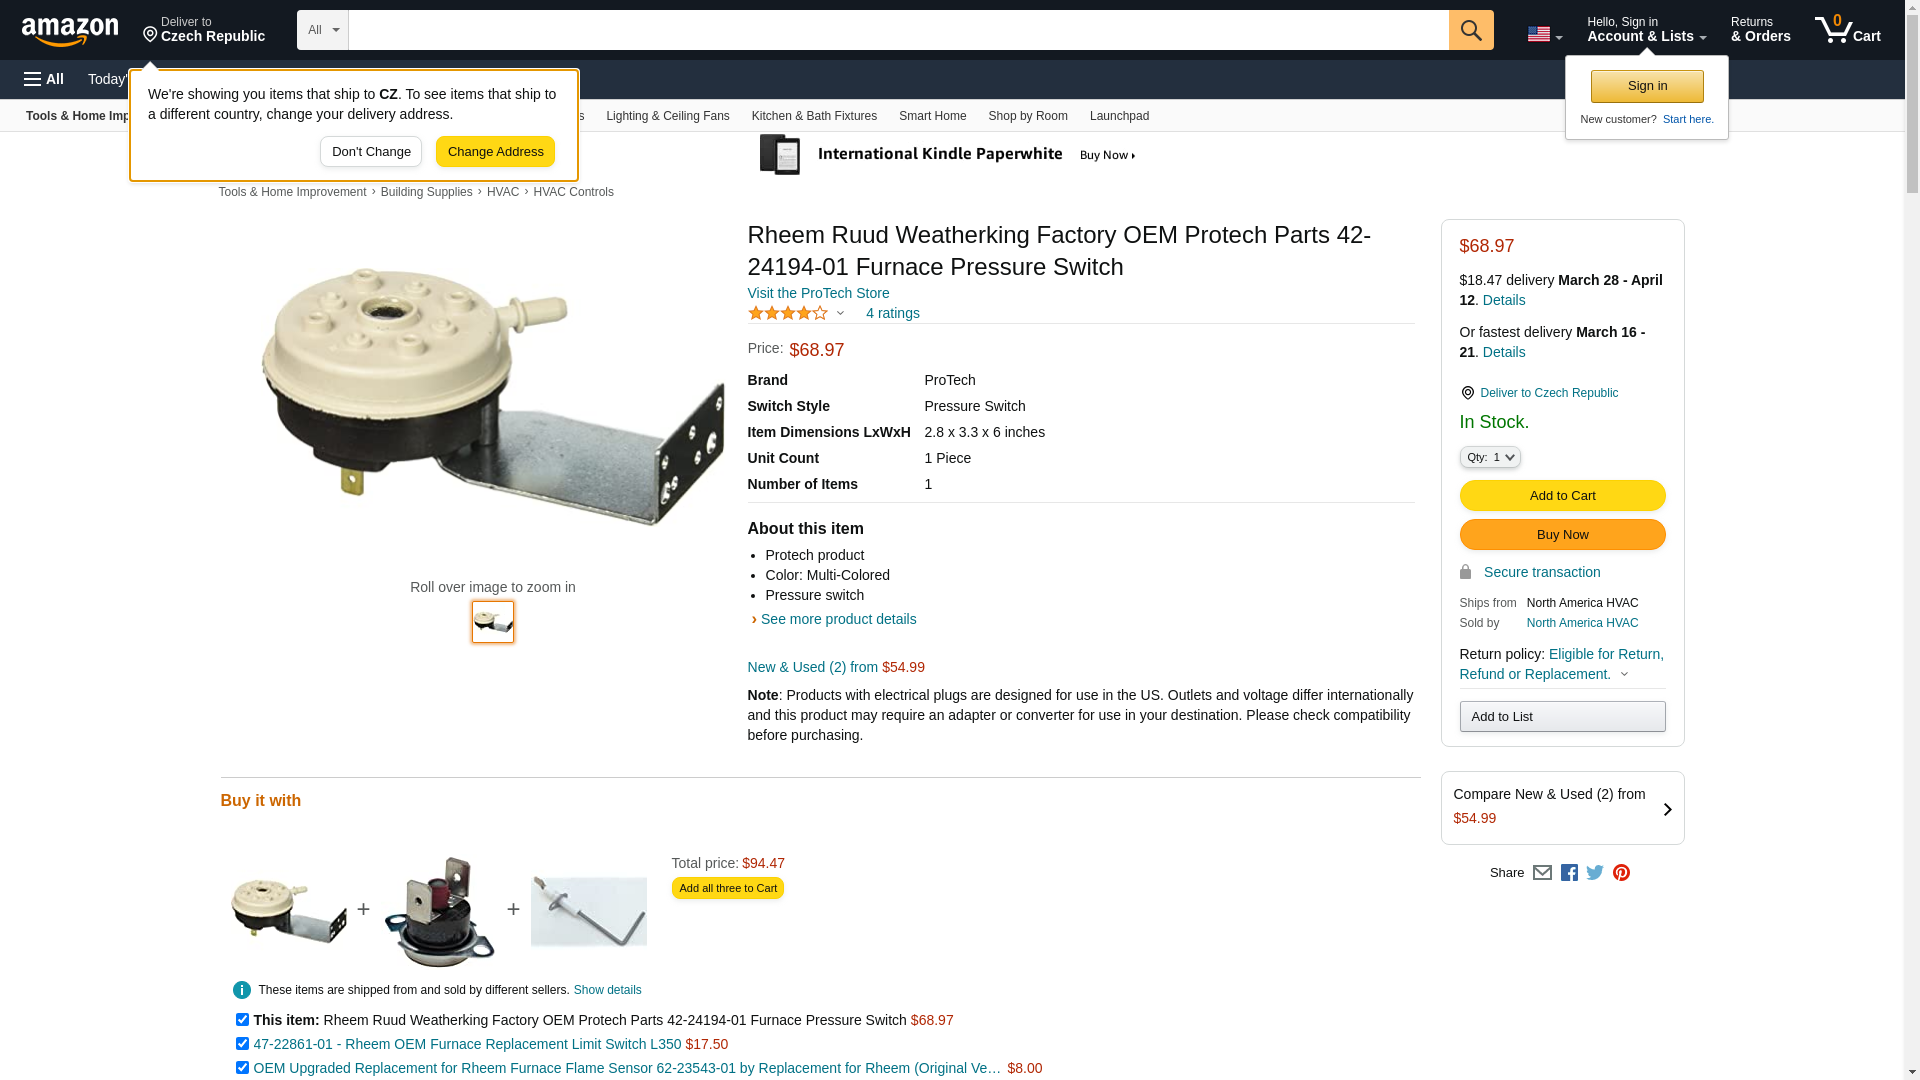1920x1080 pixels.
Task: Uncheck the Flame Sensor item checkbox
Action: coord(242,1068)
